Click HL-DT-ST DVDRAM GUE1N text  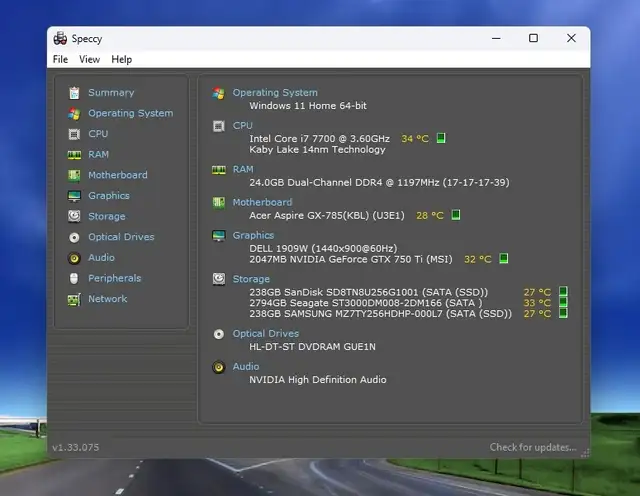coord(313,347)
